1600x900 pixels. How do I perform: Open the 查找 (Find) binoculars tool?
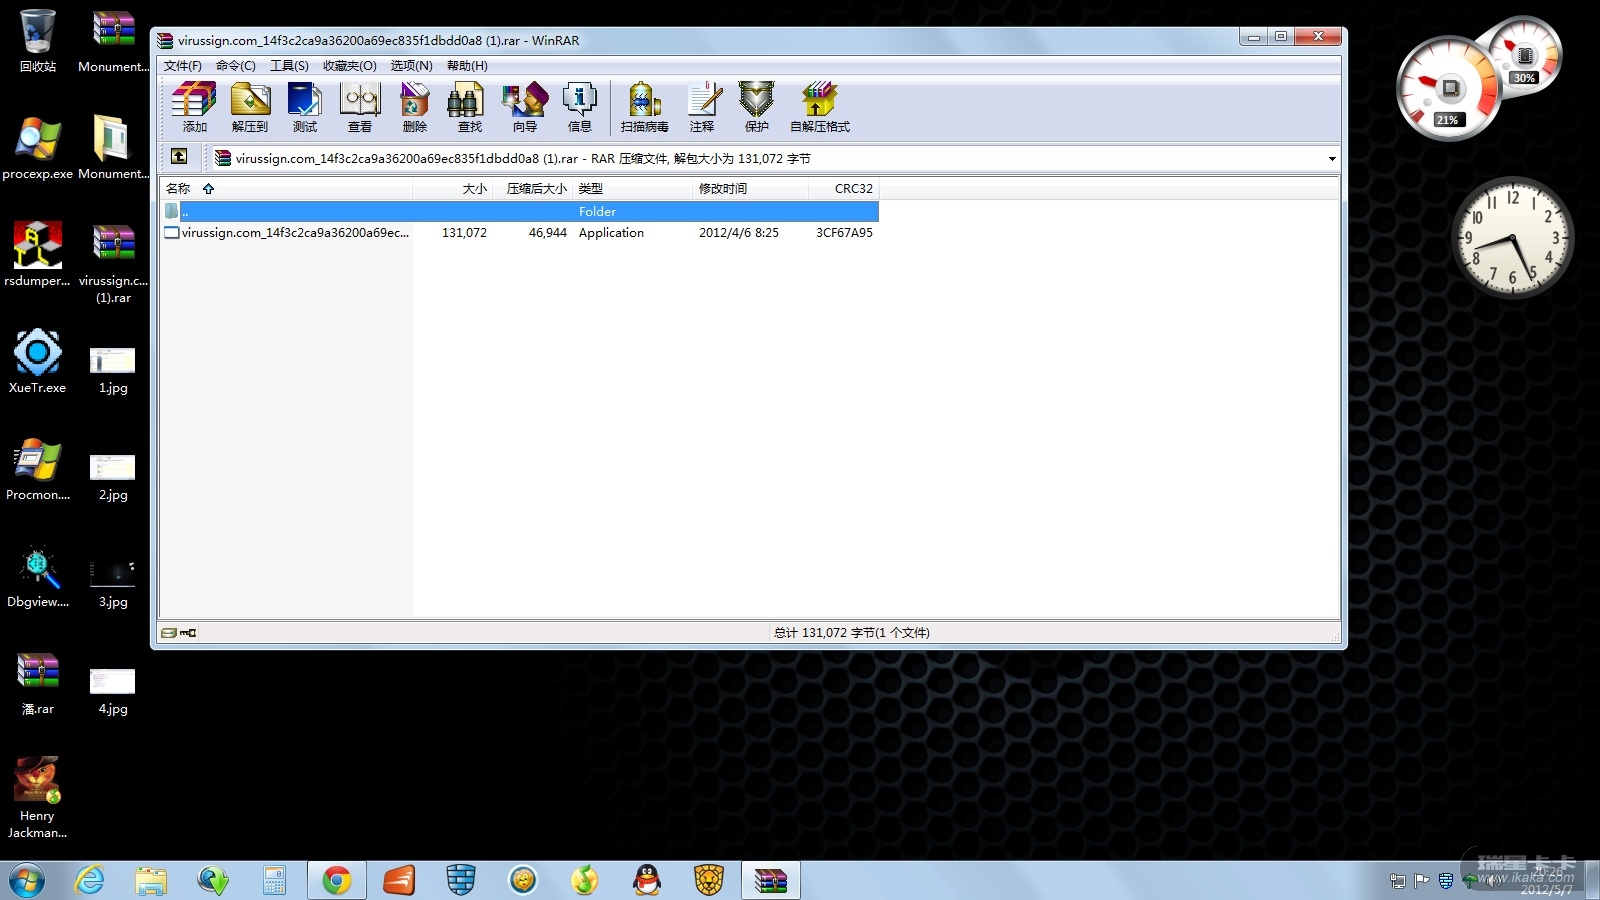pyautogui.click(x=469, y=107)
